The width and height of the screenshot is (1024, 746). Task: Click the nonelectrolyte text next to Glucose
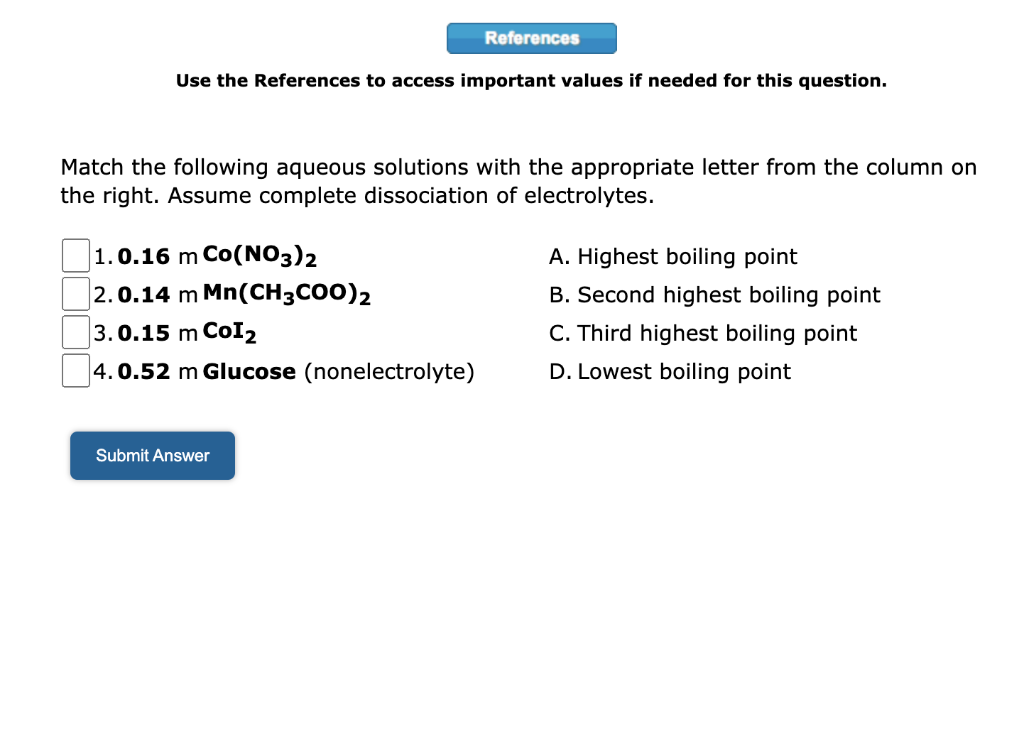click(x=390, y=371)
